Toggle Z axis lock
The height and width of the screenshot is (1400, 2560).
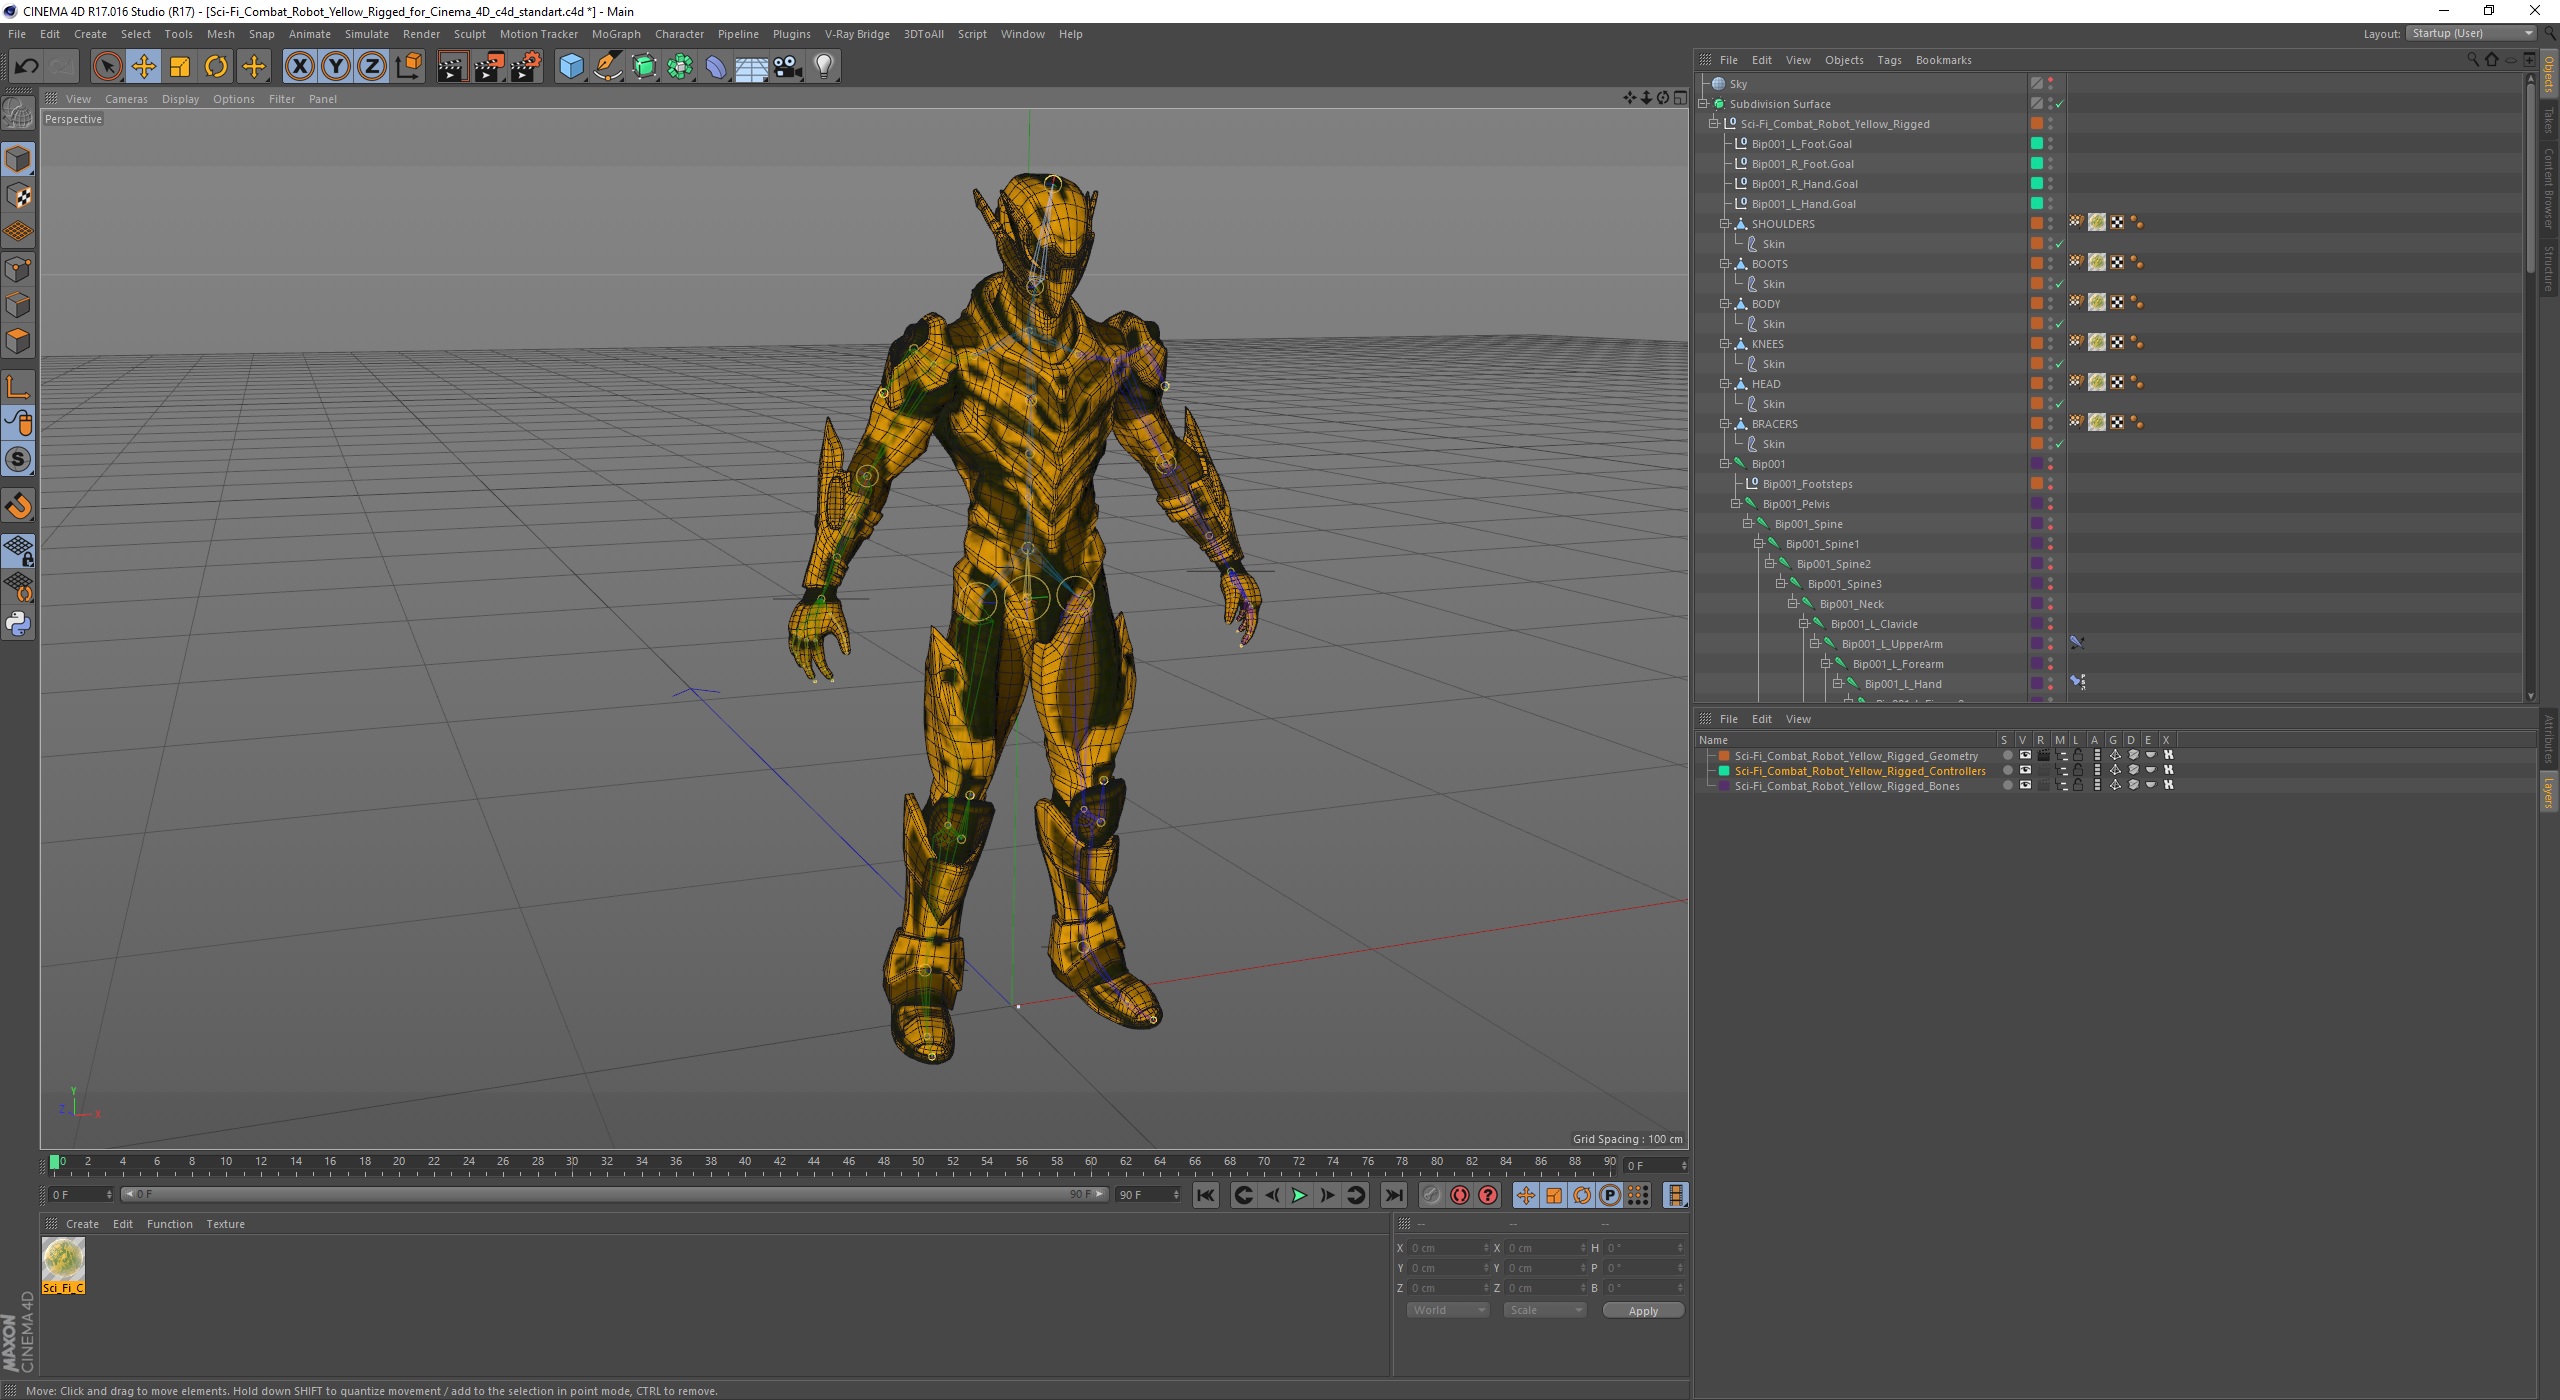click(x=372, y=67)
